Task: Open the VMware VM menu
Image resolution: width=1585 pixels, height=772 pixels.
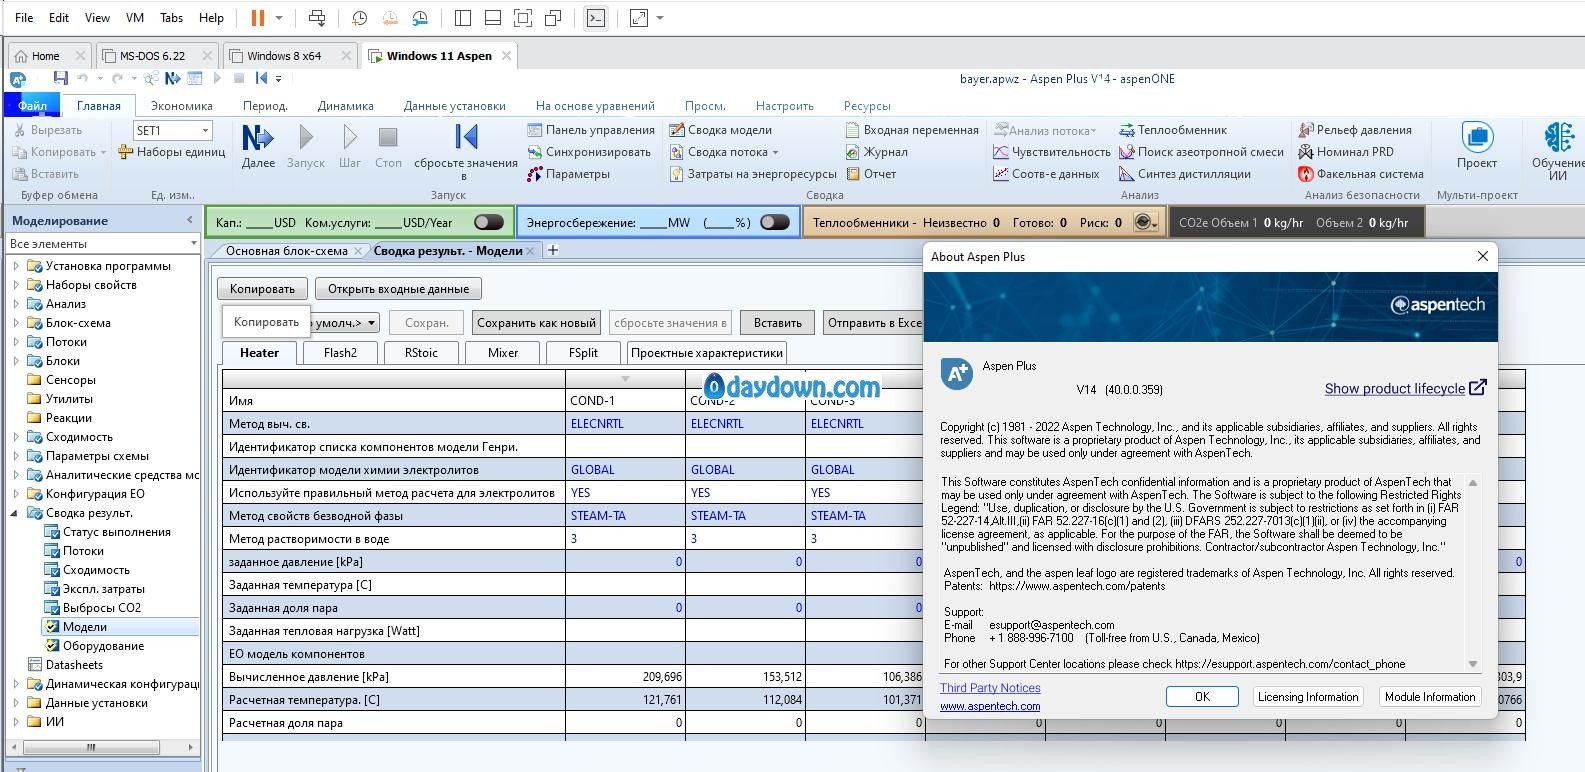Action: (x=134, y=18)
